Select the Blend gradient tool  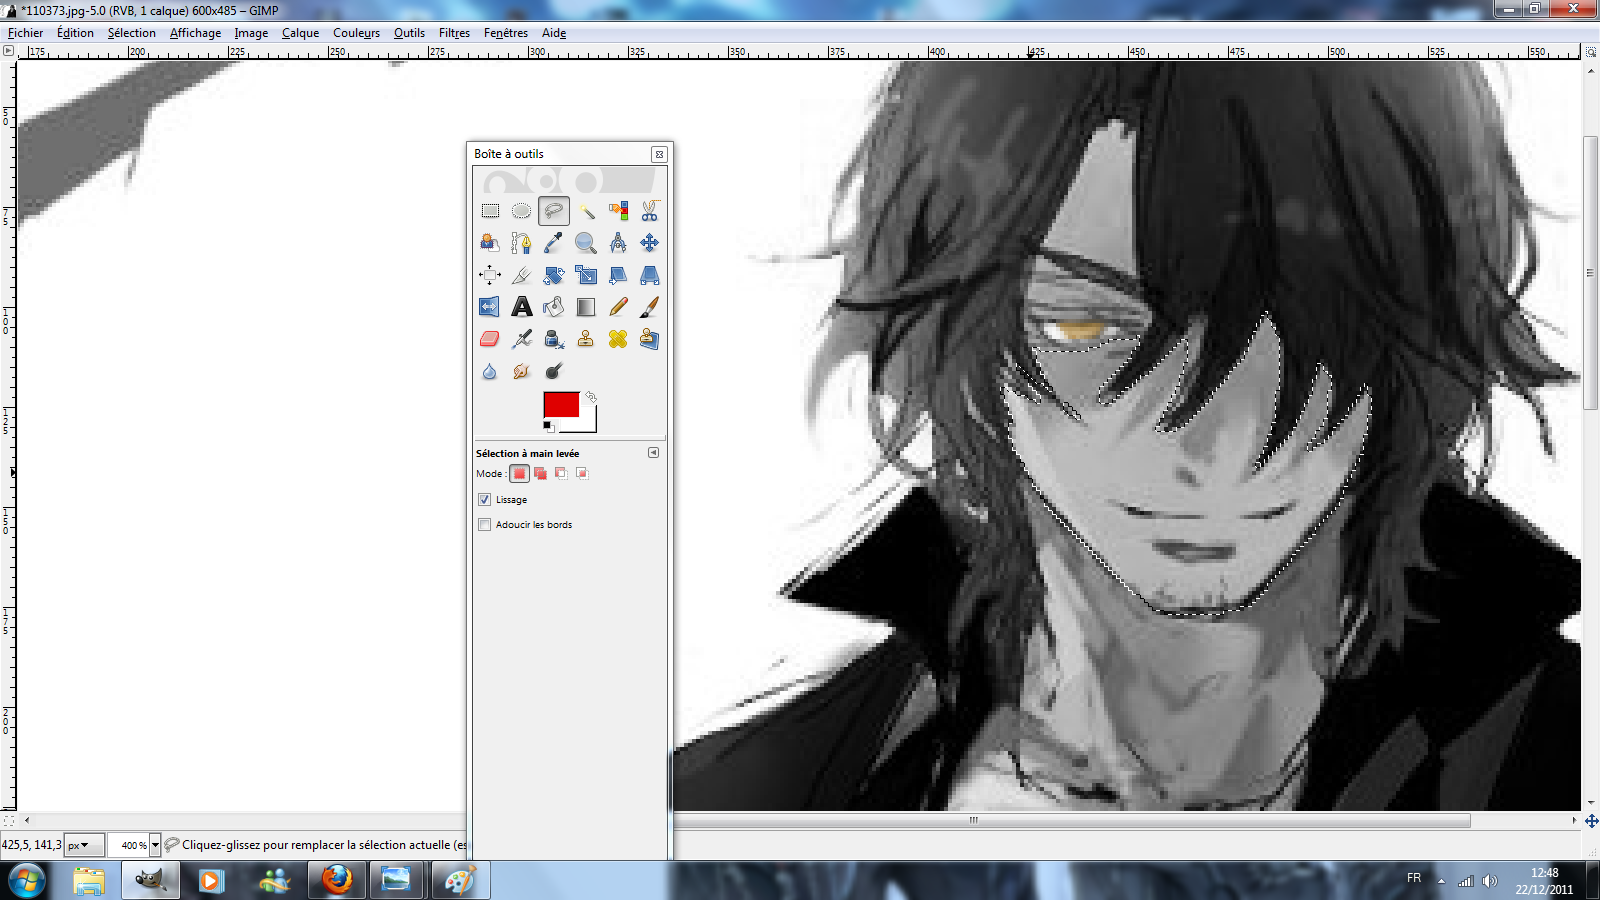pyautogui.click(x=586, y=307)
